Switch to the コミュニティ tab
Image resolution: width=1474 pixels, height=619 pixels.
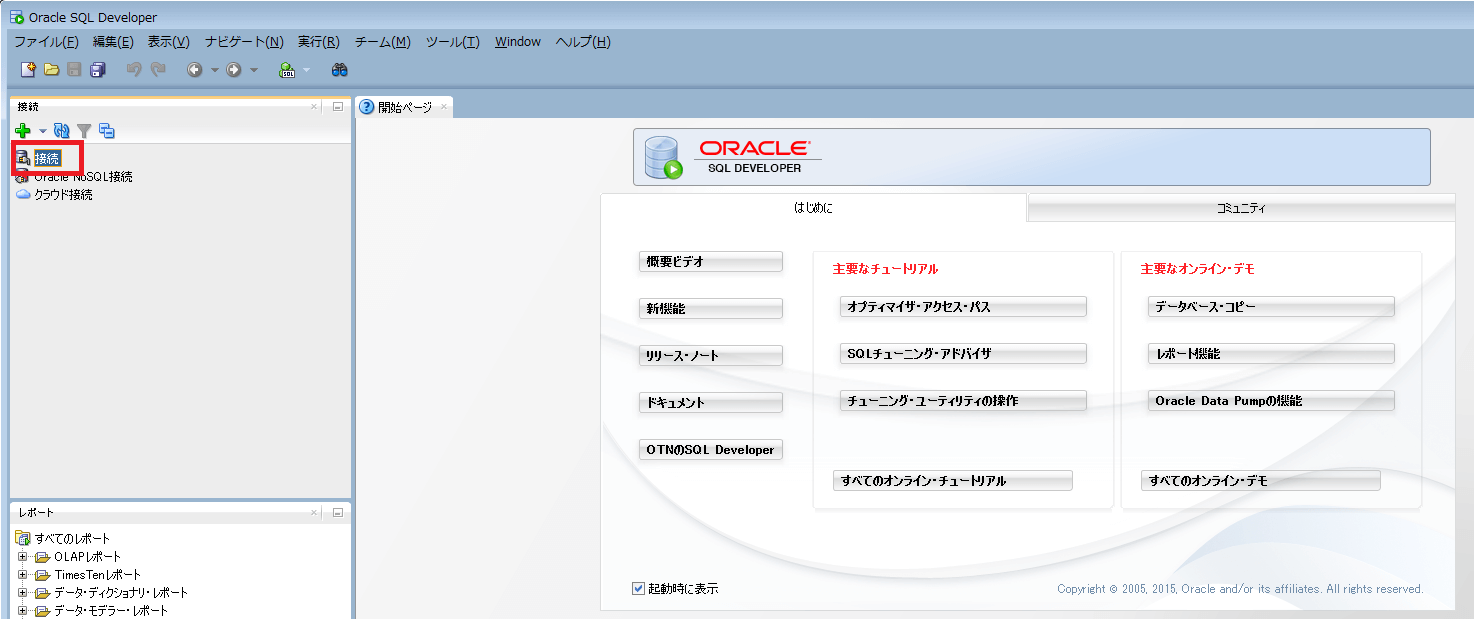pyautogui.click(x=1240, y=208)
